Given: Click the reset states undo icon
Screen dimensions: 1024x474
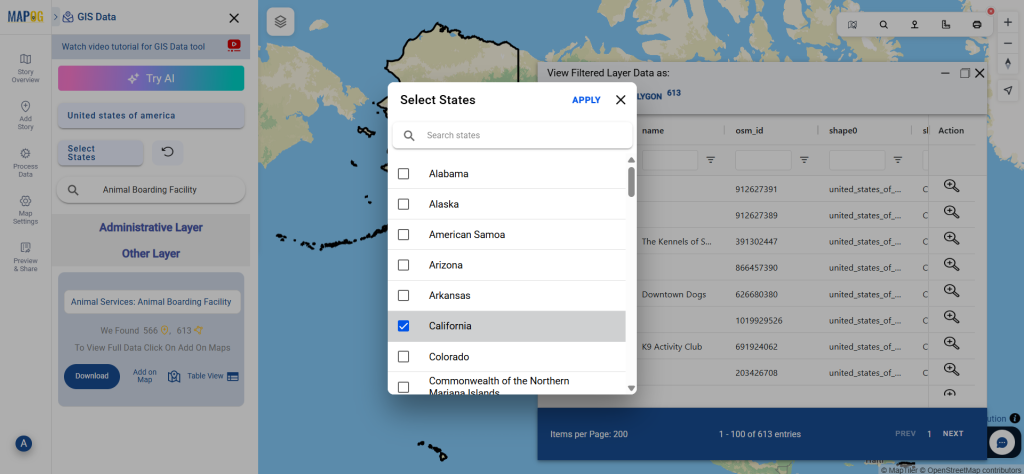Looking at the screenshot, I should click(168, 152).
